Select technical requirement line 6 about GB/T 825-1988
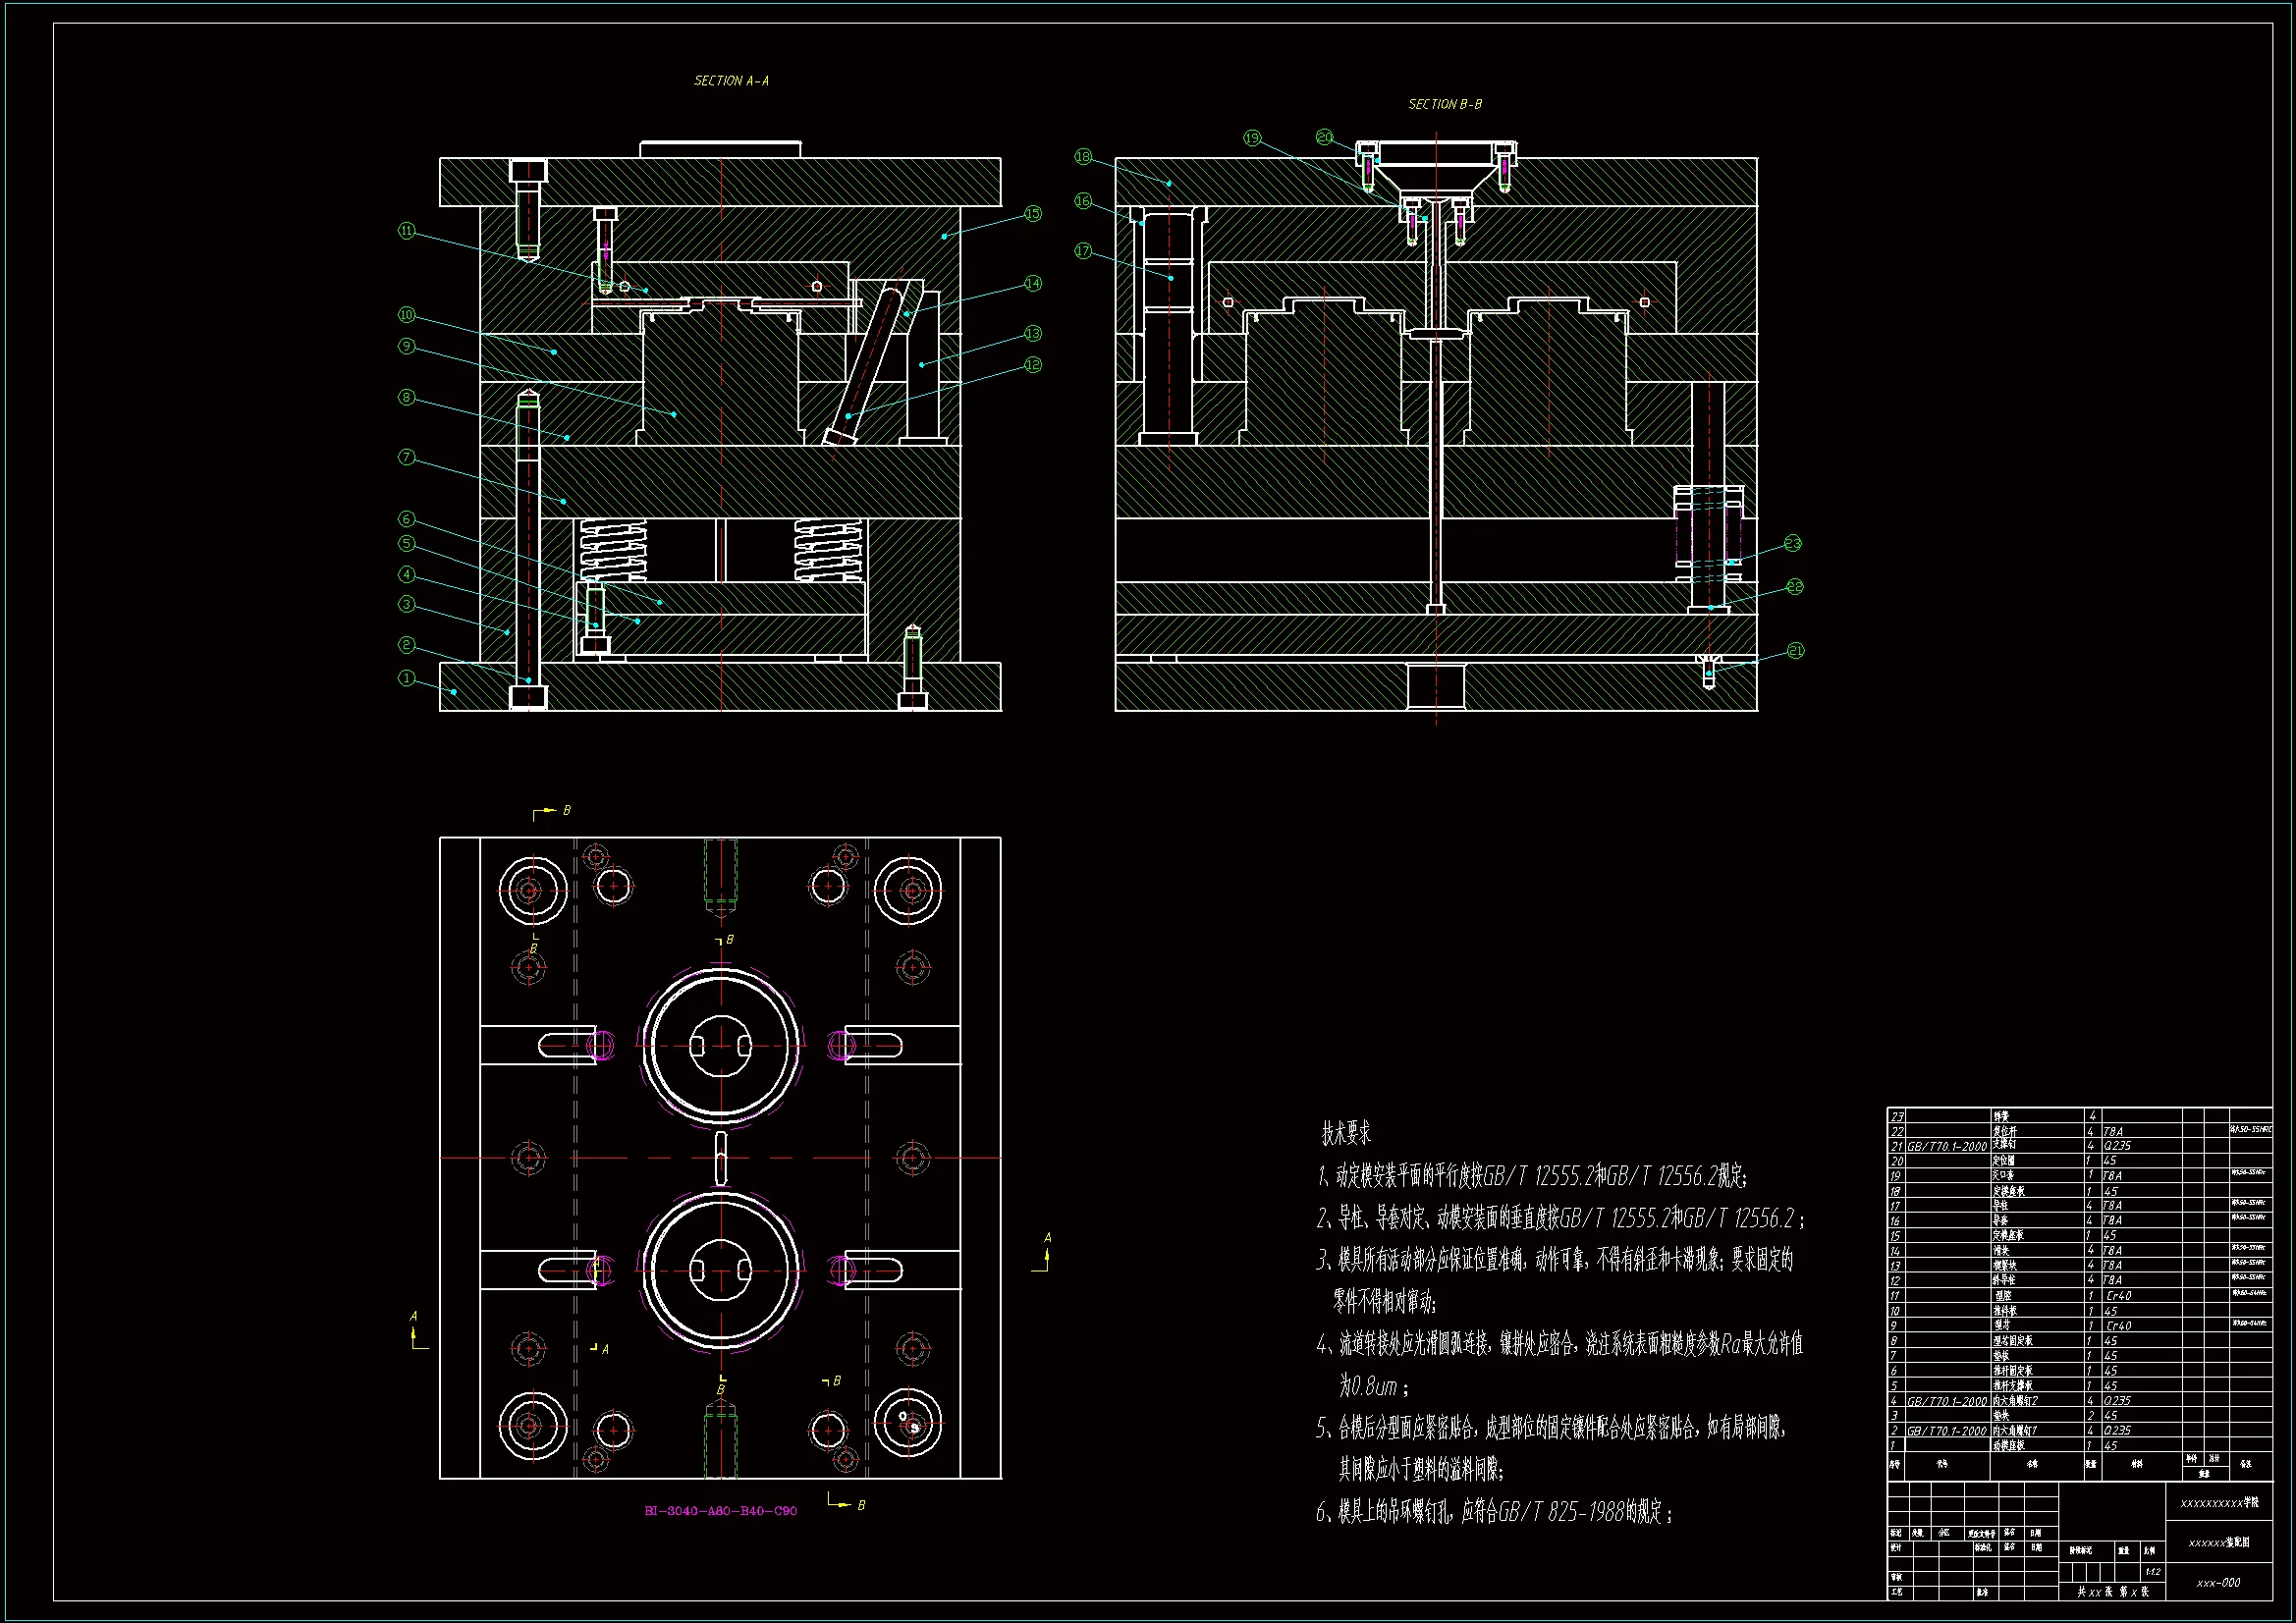The width and height of the screenshot is (2296, 1623). click(1494, 1512)
